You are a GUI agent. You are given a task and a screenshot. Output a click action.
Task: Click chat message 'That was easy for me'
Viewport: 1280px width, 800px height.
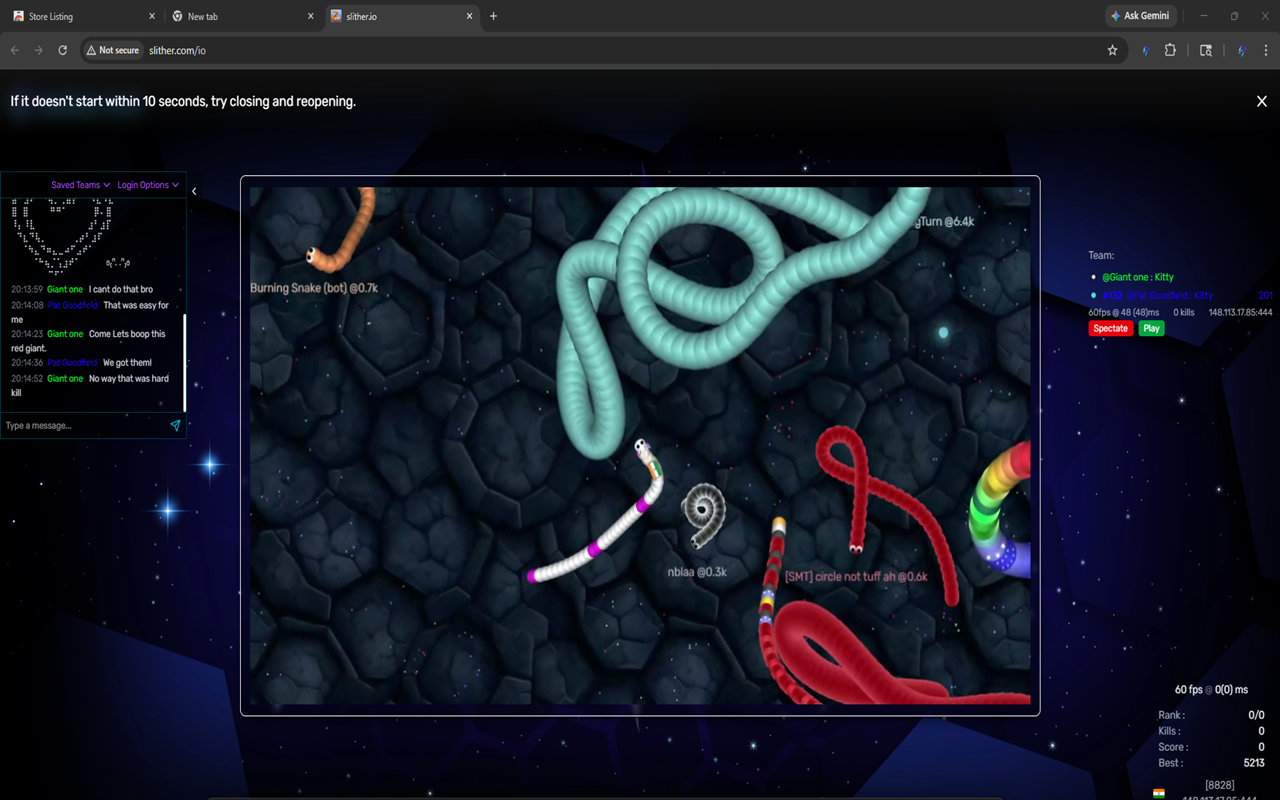[90, 312]
